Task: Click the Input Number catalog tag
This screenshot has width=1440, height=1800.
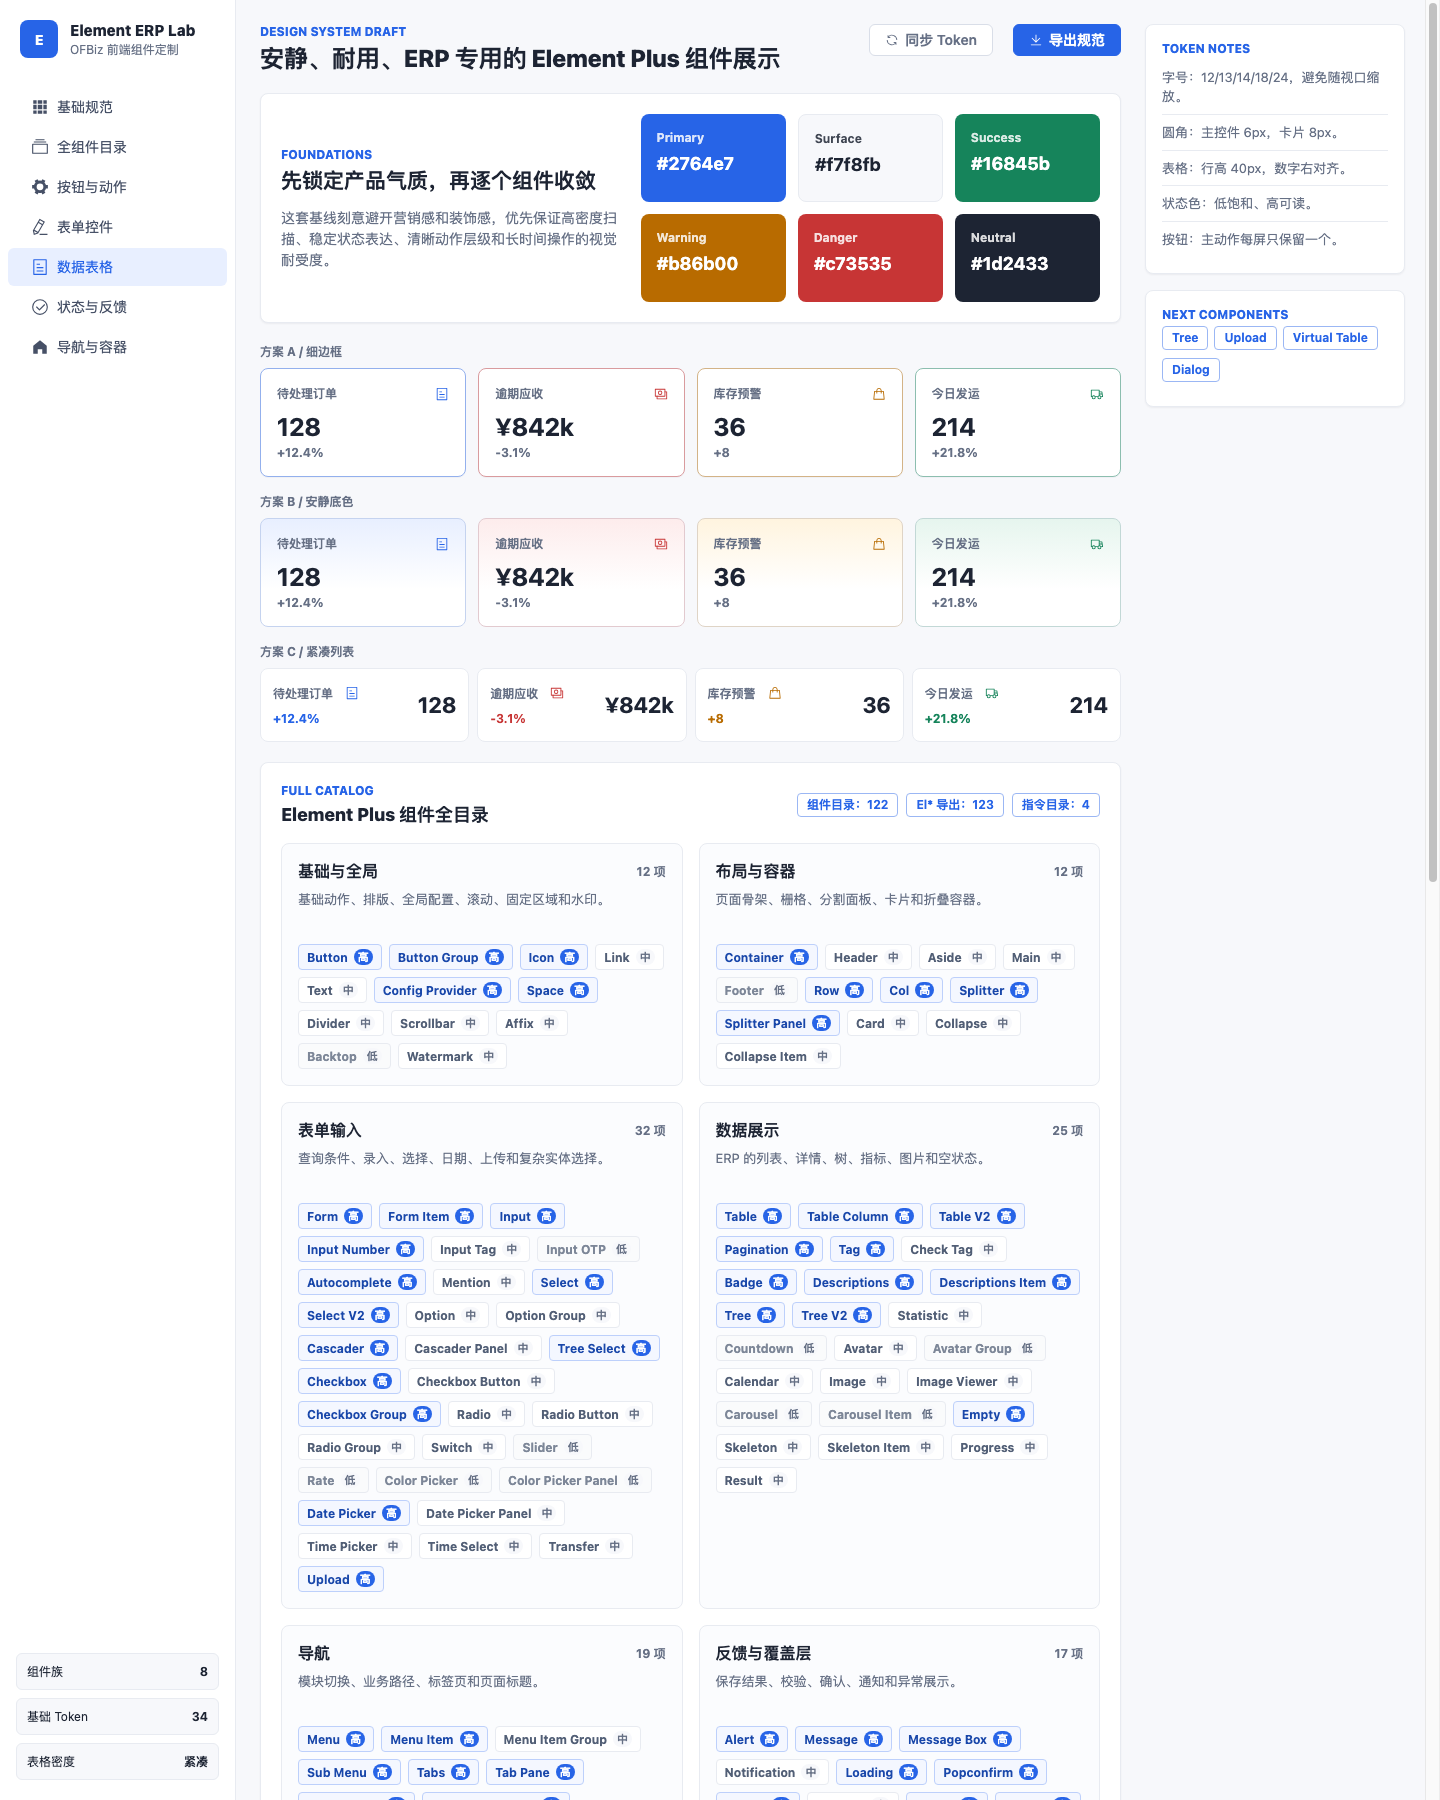Action: click(x=360, y=1249)
